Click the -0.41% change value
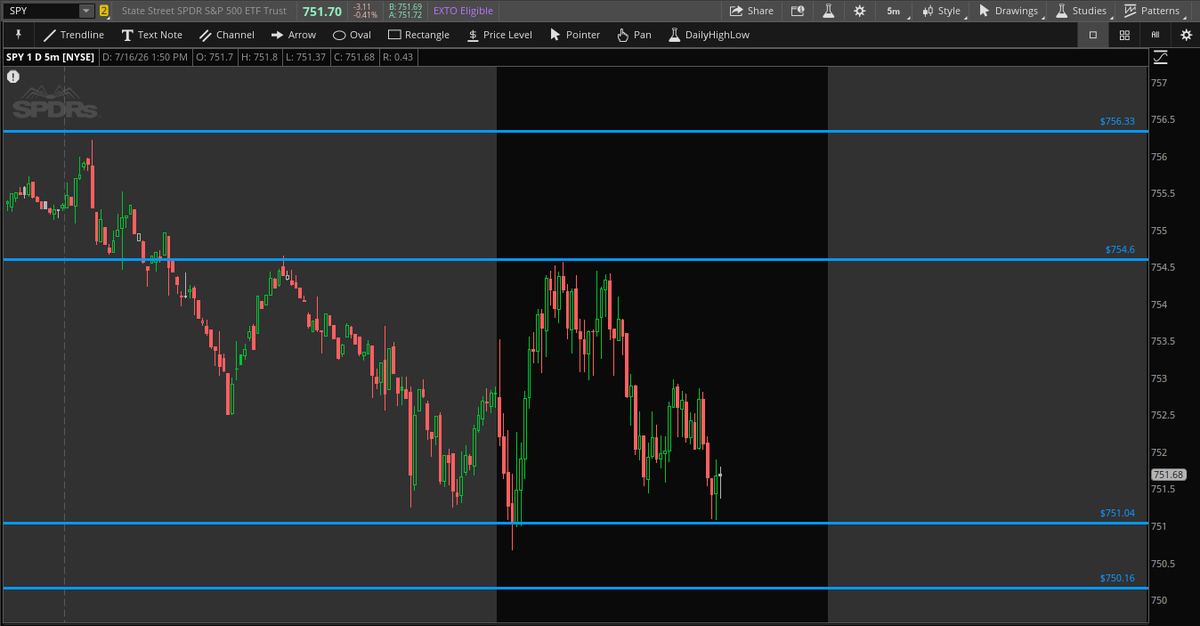Viewport: 1200px width, 626px height. coord(365,16)
